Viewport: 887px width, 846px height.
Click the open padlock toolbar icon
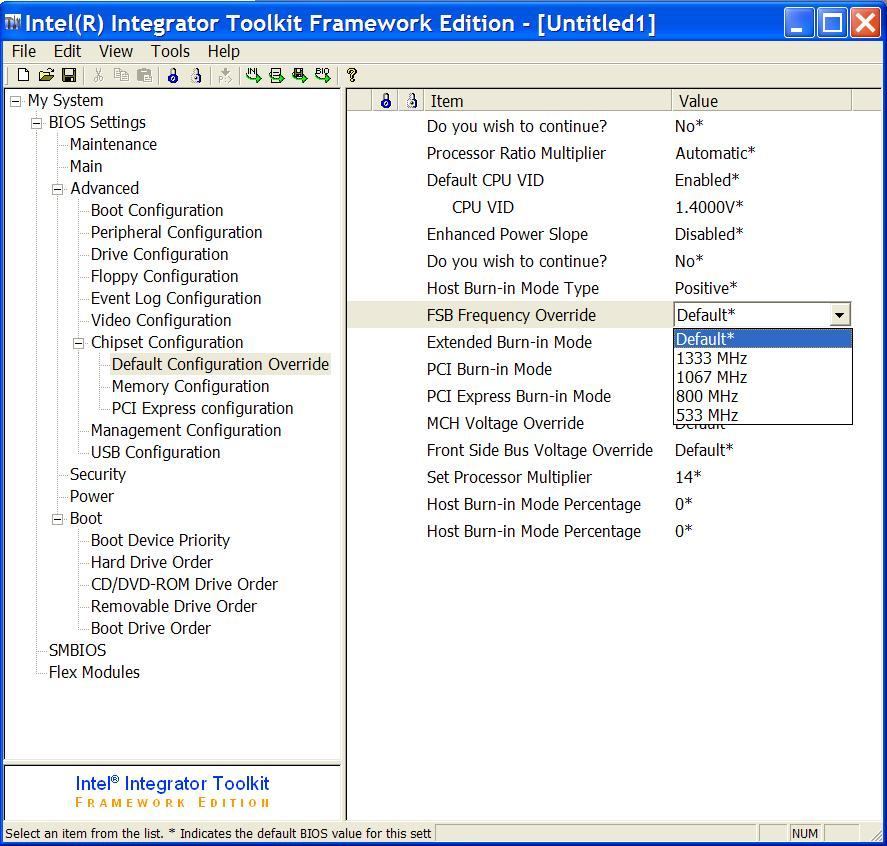(196, 75)
